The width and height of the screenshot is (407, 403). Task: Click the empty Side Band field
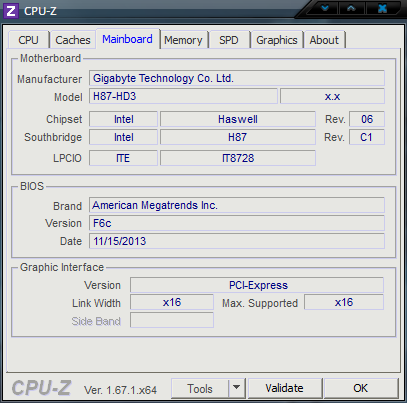pyautogui.click(x=172, y=320)
